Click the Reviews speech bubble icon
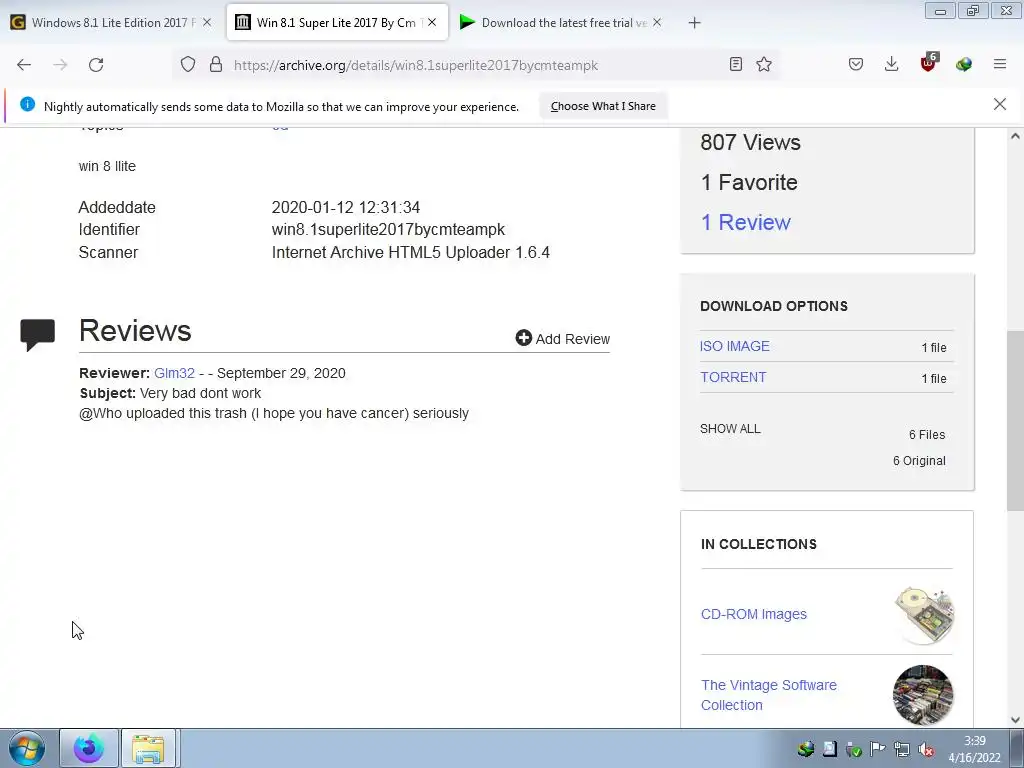 click(38, 334)
